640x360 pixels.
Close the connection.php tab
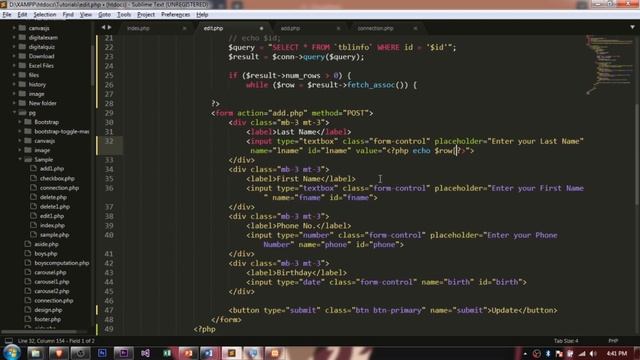pos(415,28)
